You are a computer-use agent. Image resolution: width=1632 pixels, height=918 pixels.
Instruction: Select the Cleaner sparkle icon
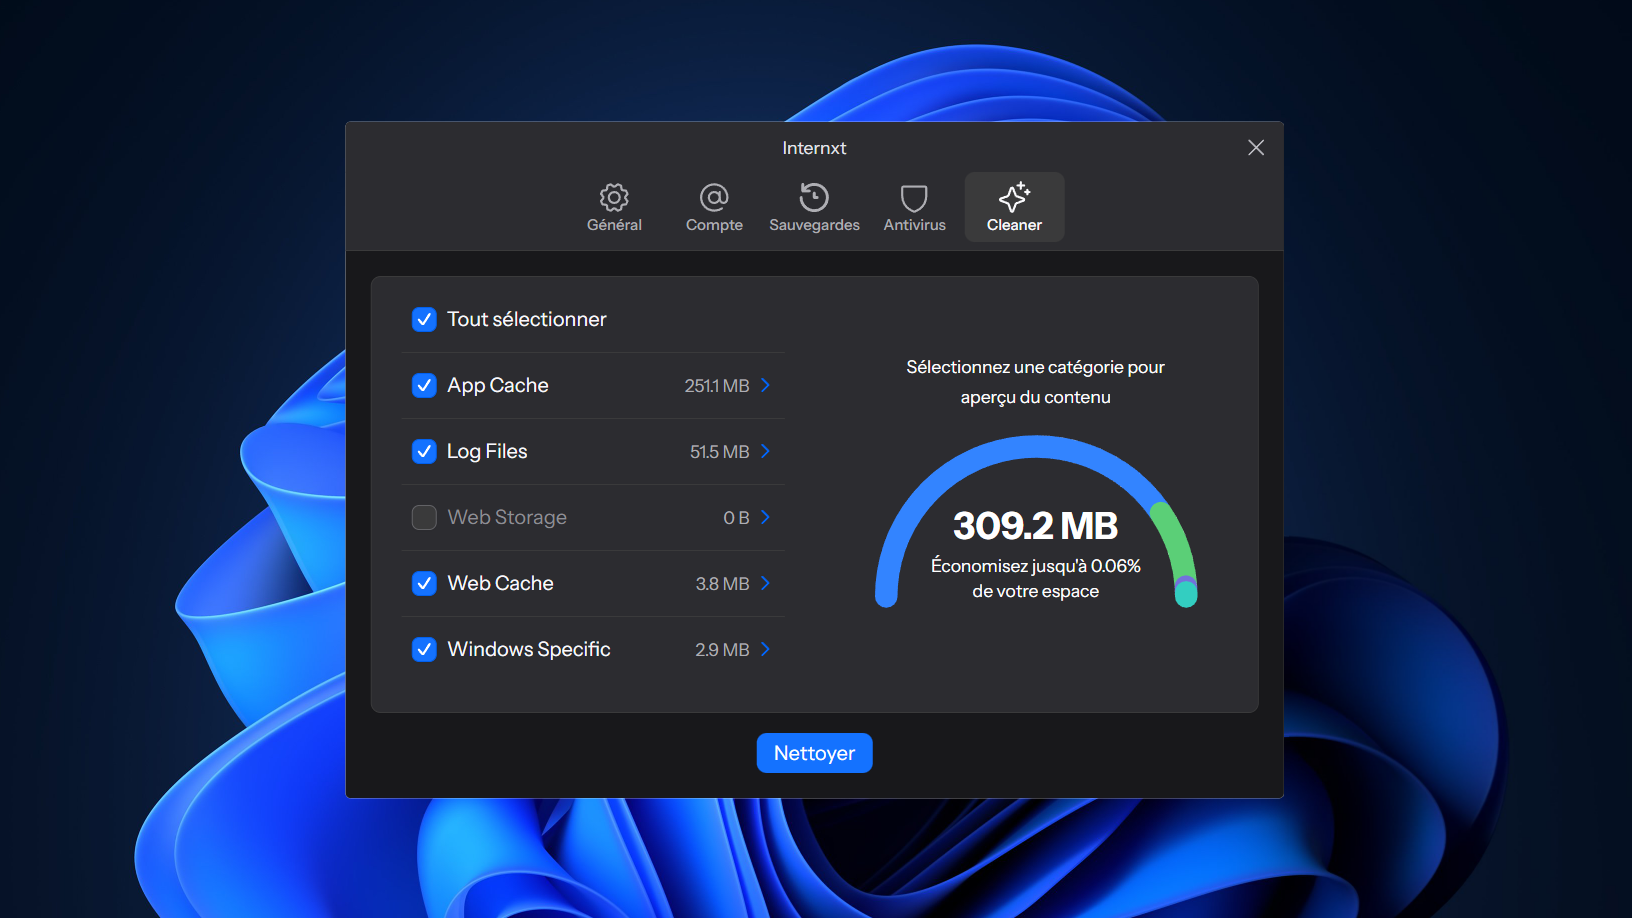pyautogui.click(x=1014, y=196)
